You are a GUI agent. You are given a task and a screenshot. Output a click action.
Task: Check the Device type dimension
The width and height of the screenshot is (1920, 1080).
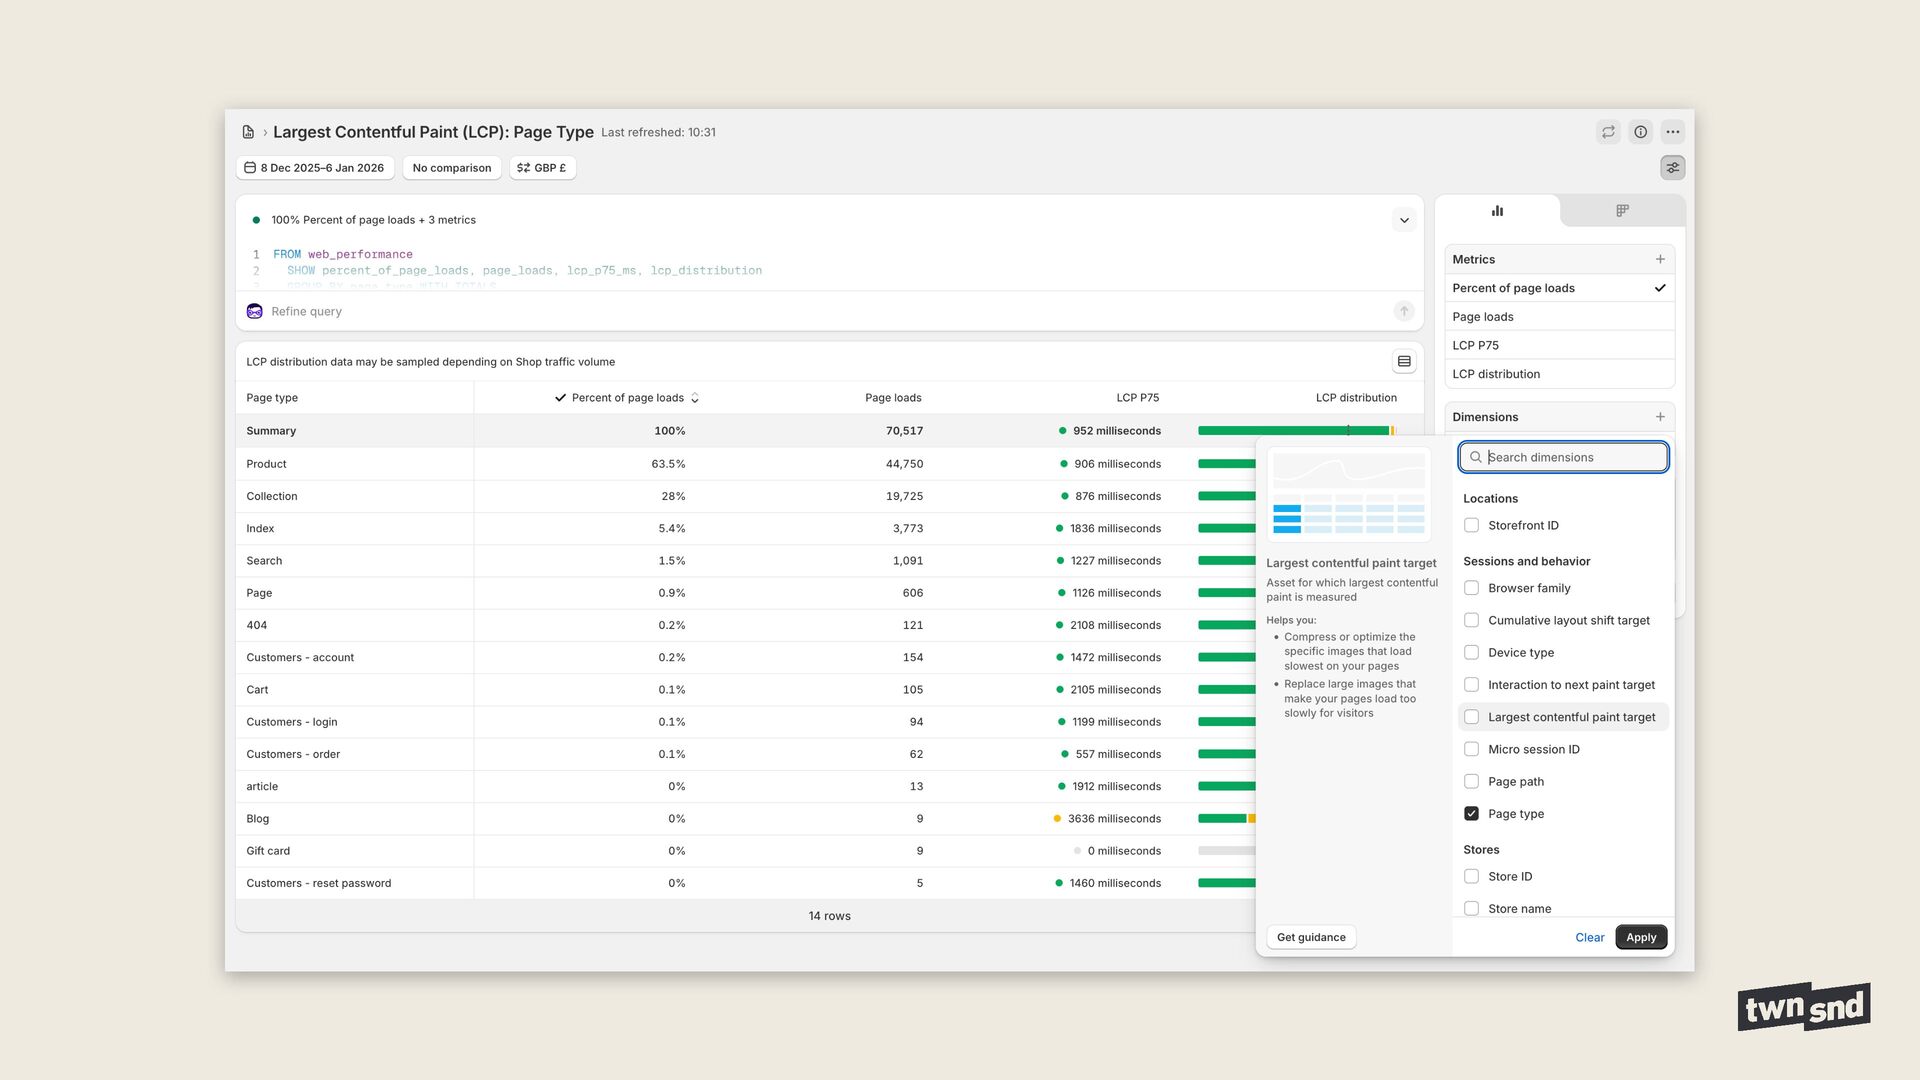coord(1471,653)
